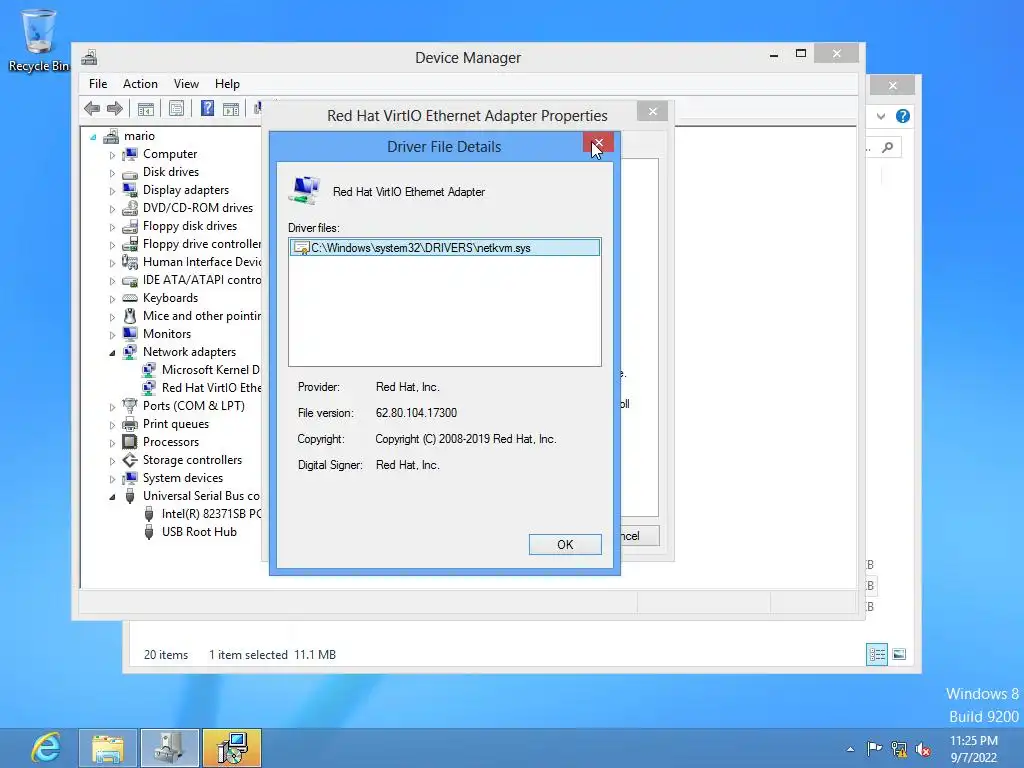The height and width of the screenshot is (768, 1024).
Task: Expand the Processors category
Action: click(x=112, y=443)
